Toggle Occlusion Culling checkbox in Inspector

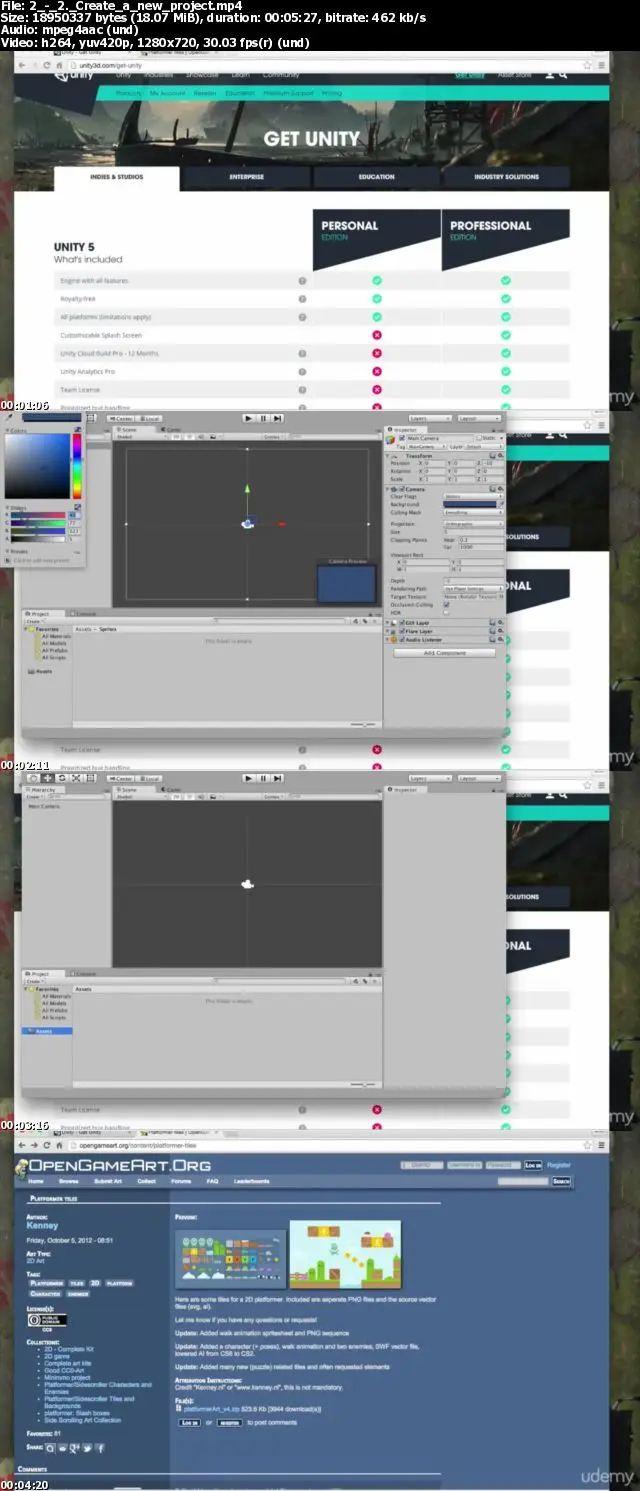point(446,605)
